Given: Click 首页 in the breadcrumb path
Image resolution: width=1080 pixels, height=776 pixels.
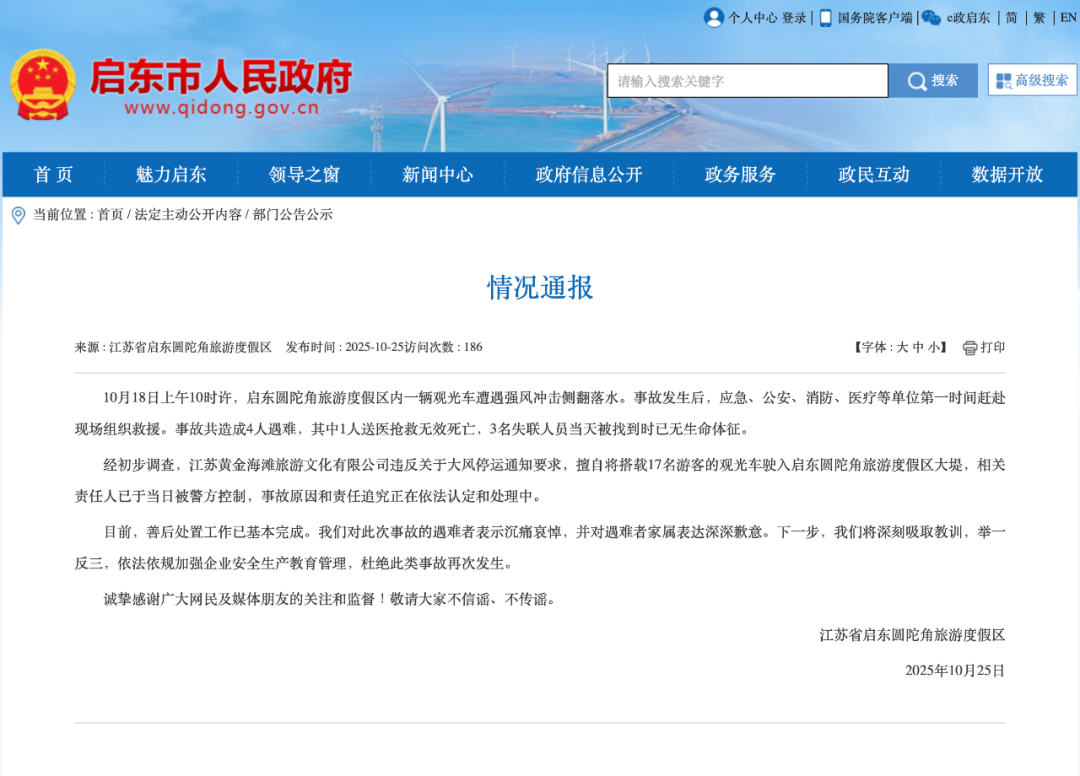Looking at the screenshot, I should [x=110, y=215].
